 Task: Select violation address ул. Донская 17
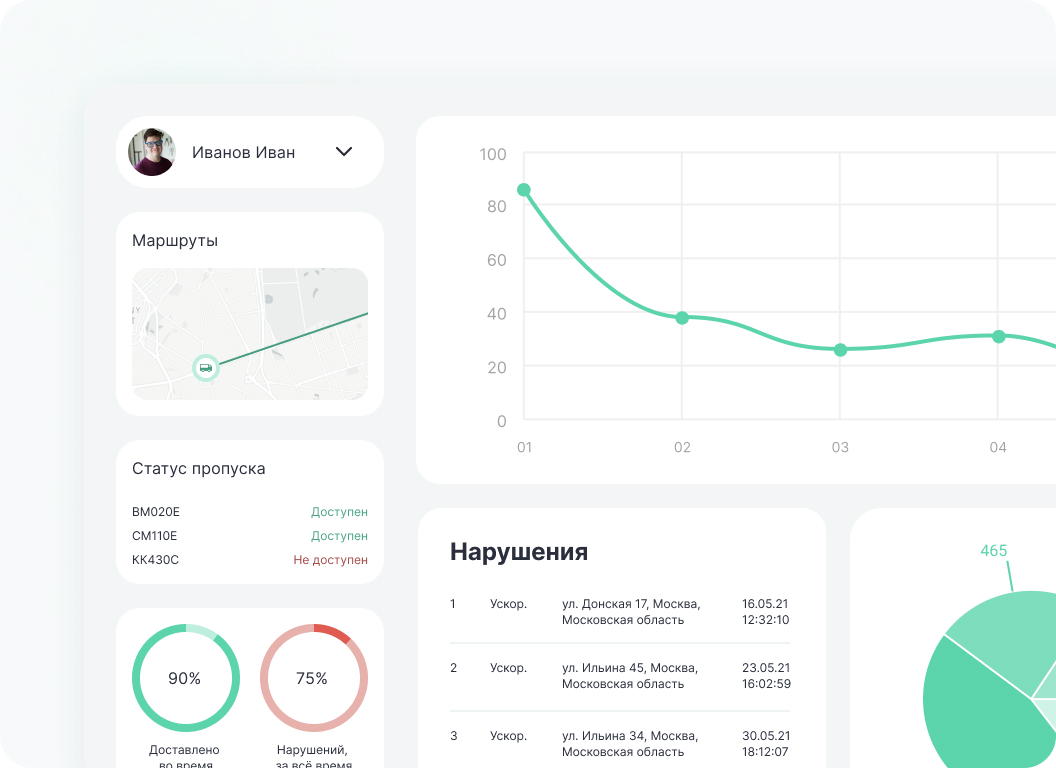pos(631,612)
